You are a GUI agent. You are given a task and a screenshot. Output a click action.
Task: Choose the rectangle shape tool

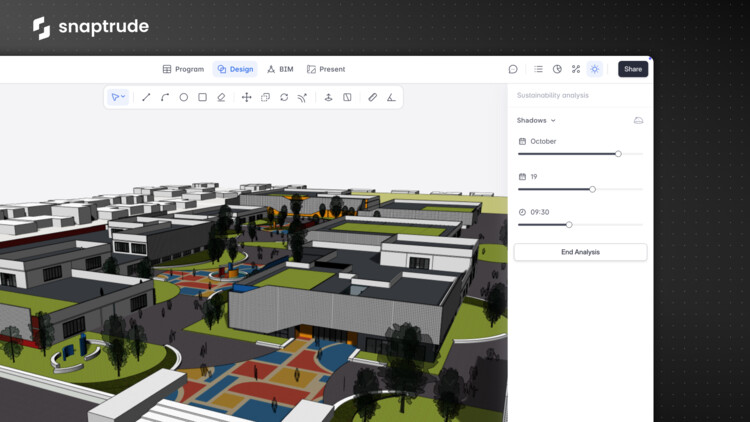(202, 97)
